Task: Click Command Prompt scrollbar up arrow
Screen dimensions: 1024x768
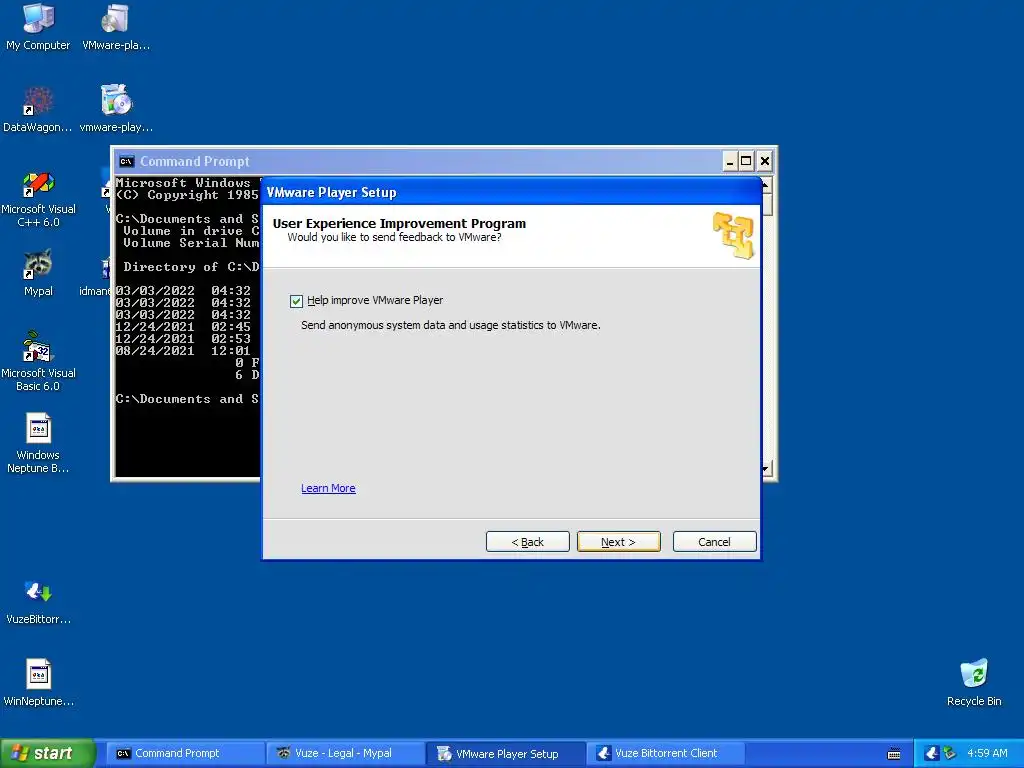Action: point(767,185)
